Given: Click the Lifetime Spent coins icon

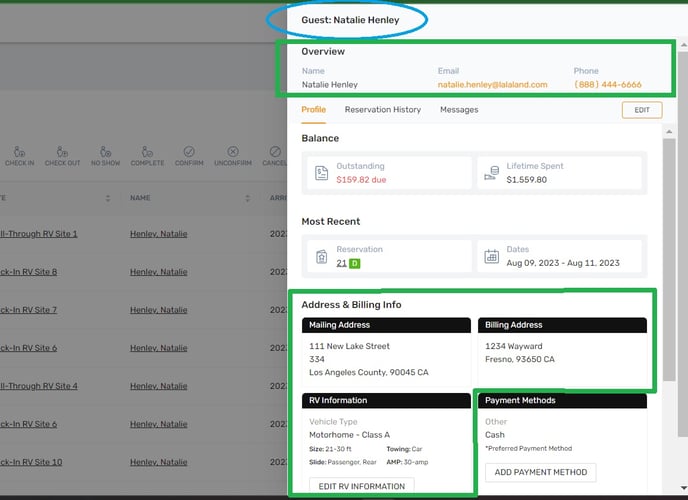Looking at the screenshot, I should pyautogui.click(x=492, y=173).
